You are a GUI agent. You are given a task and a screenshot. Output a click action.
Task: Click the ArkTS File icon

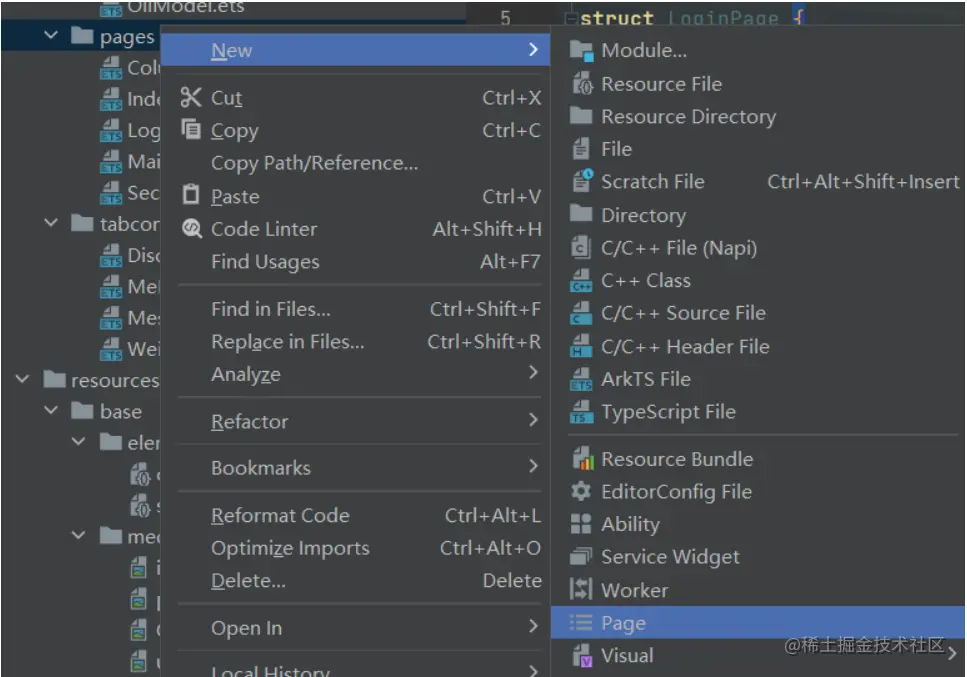tap(581, 380)
